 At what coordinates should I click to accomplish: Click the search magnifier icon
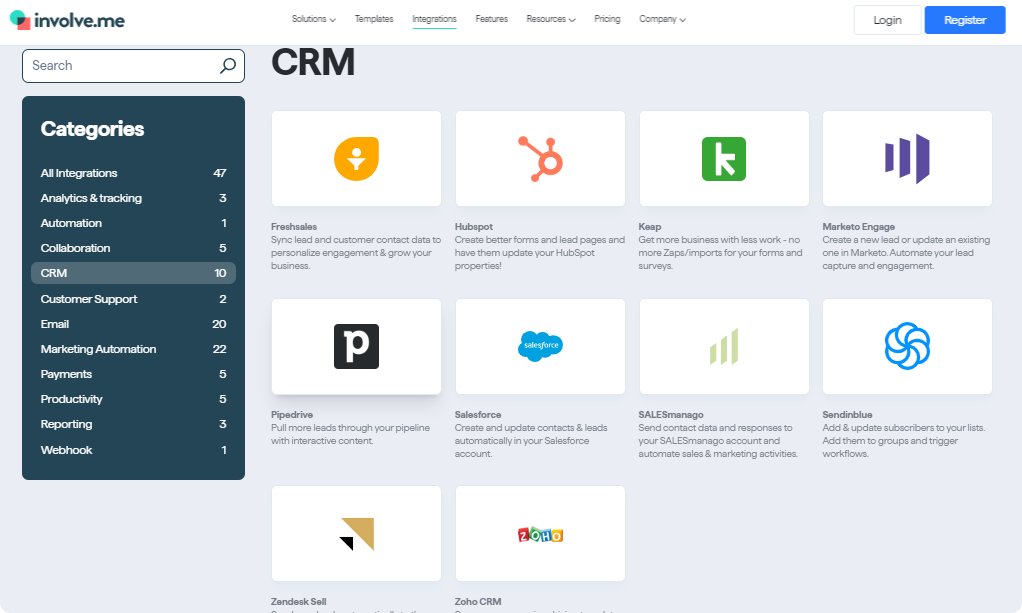[227, 66]
